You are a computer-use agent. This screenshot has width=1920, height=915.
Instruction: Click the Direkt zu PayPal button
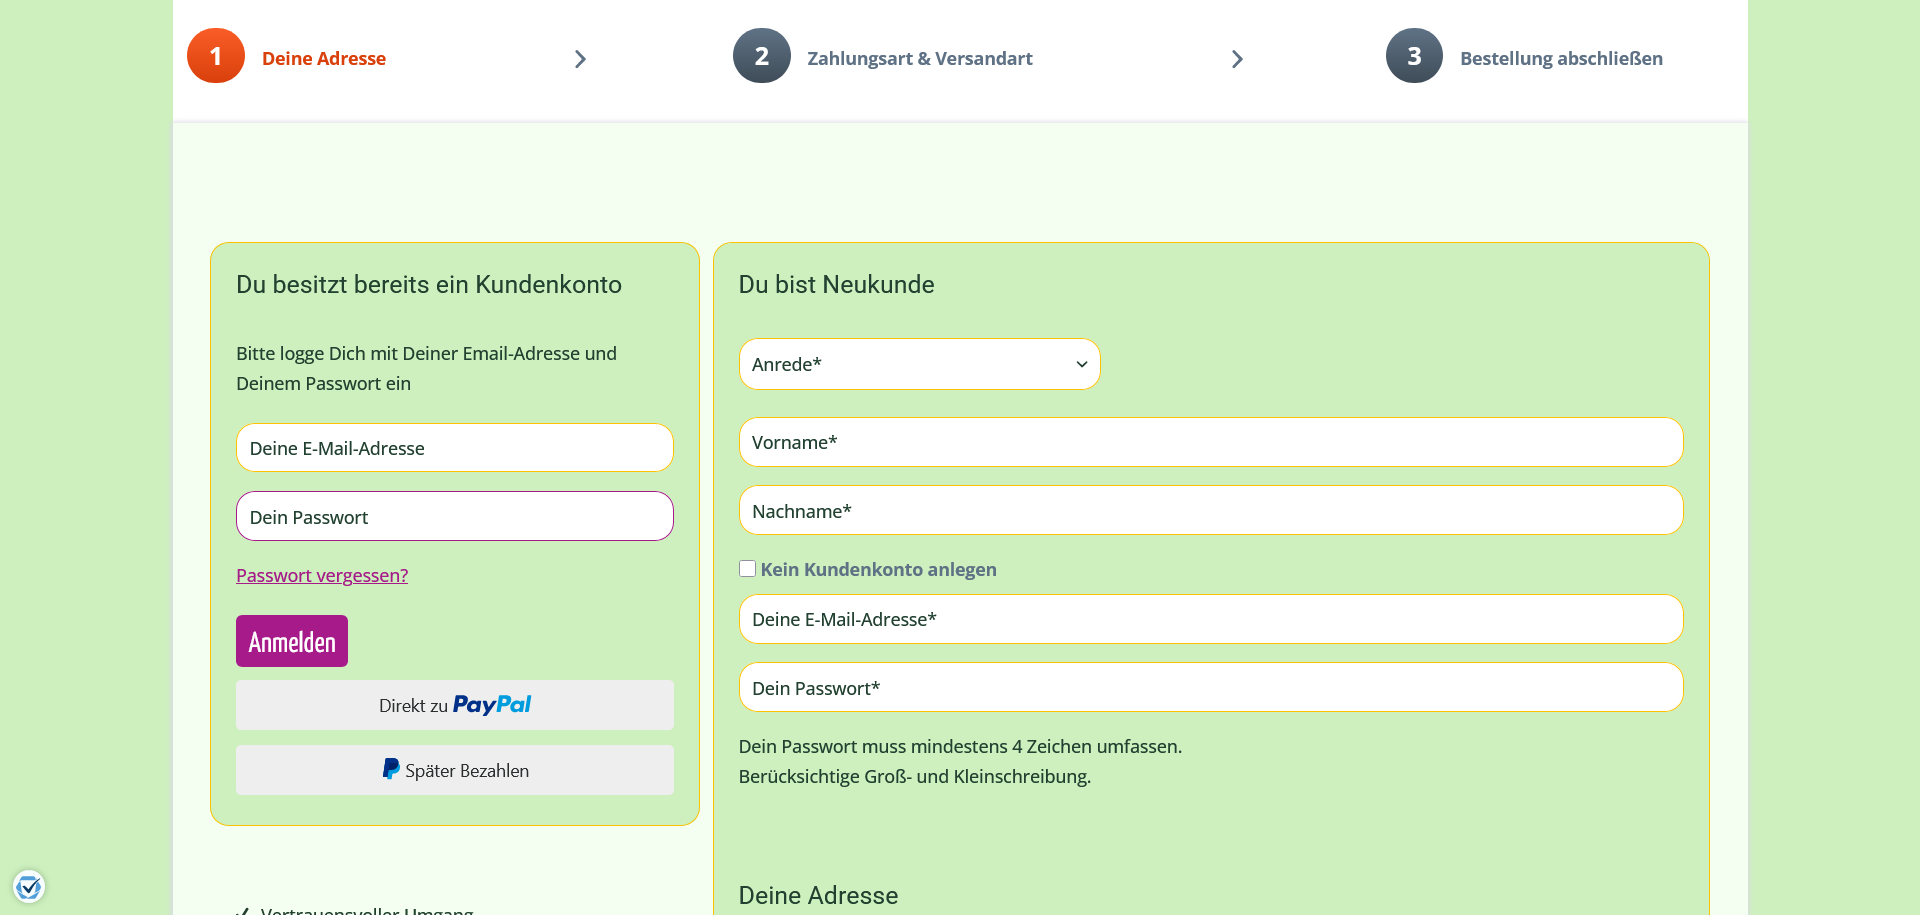click(454, 705)
